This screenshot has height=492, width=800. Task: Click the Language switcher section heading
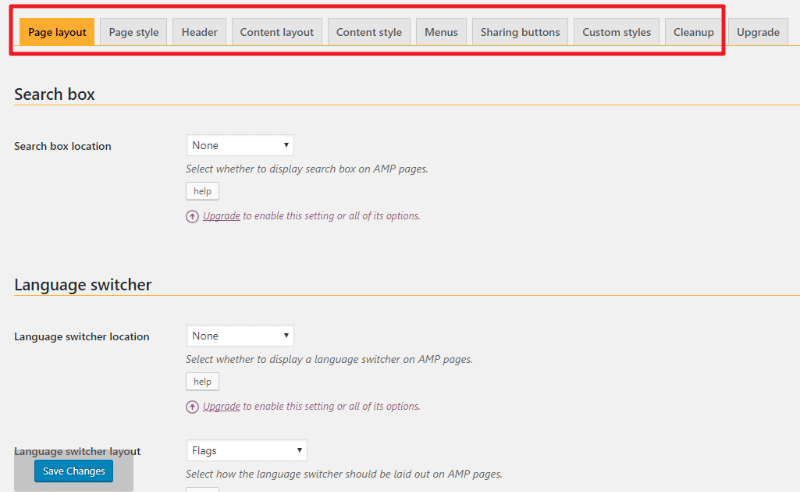pyautogui.click(x=83, y=285)
